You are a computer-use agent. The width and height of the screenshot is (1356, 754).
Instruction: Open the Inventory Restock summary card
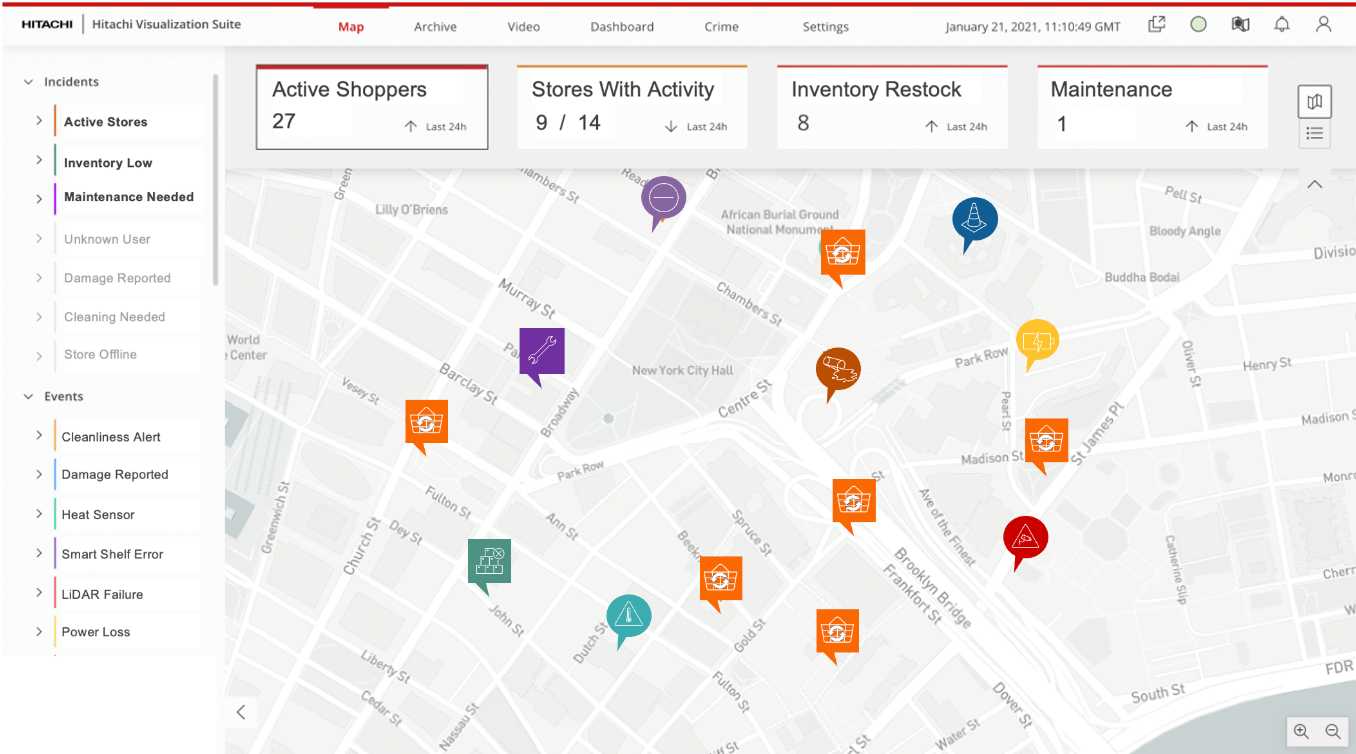coord(891,107)
